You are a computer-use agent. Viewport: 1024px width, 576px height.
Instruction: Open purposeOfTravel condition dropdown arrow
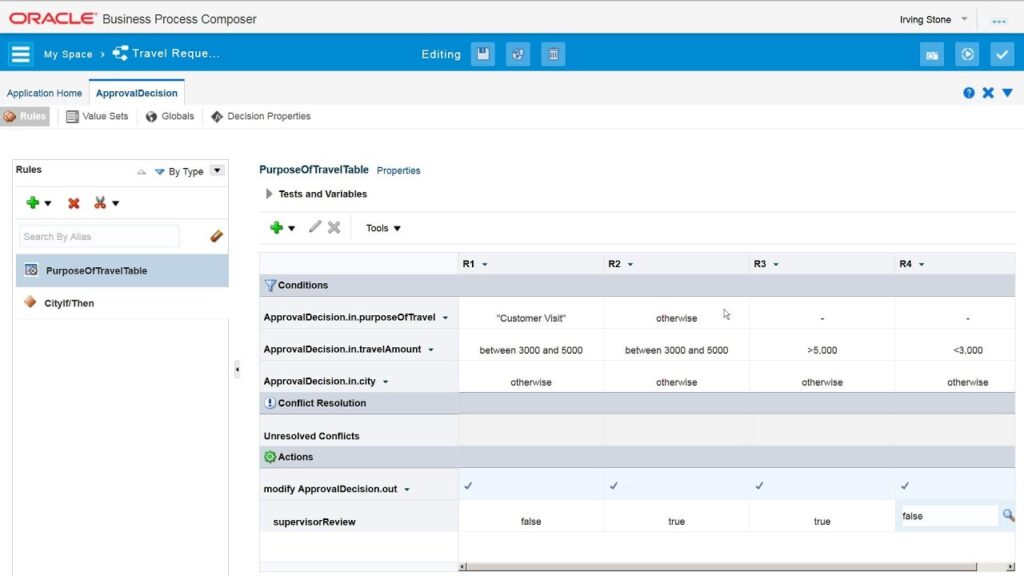(x=445, y=318)
